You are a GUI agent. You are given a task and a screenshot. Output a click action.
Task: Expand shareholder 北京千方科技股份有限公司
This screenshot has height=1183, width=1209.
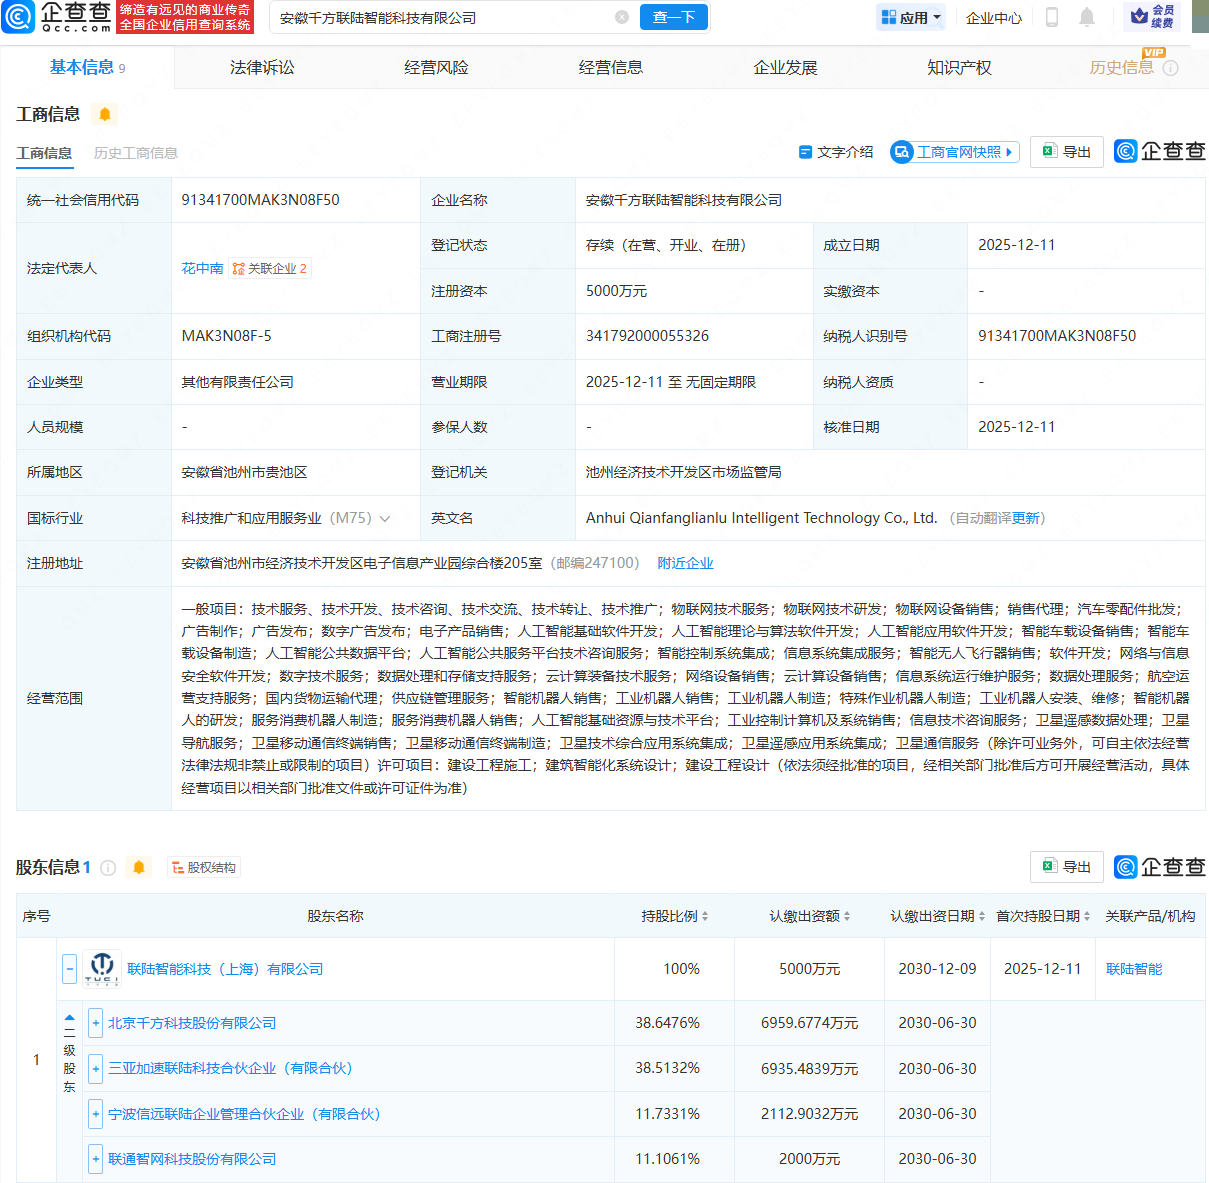95,1023
